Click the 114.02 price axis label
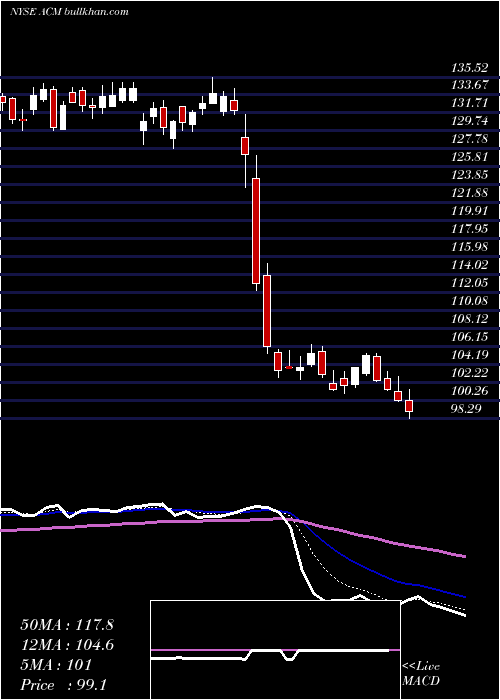 pos(470,265)
